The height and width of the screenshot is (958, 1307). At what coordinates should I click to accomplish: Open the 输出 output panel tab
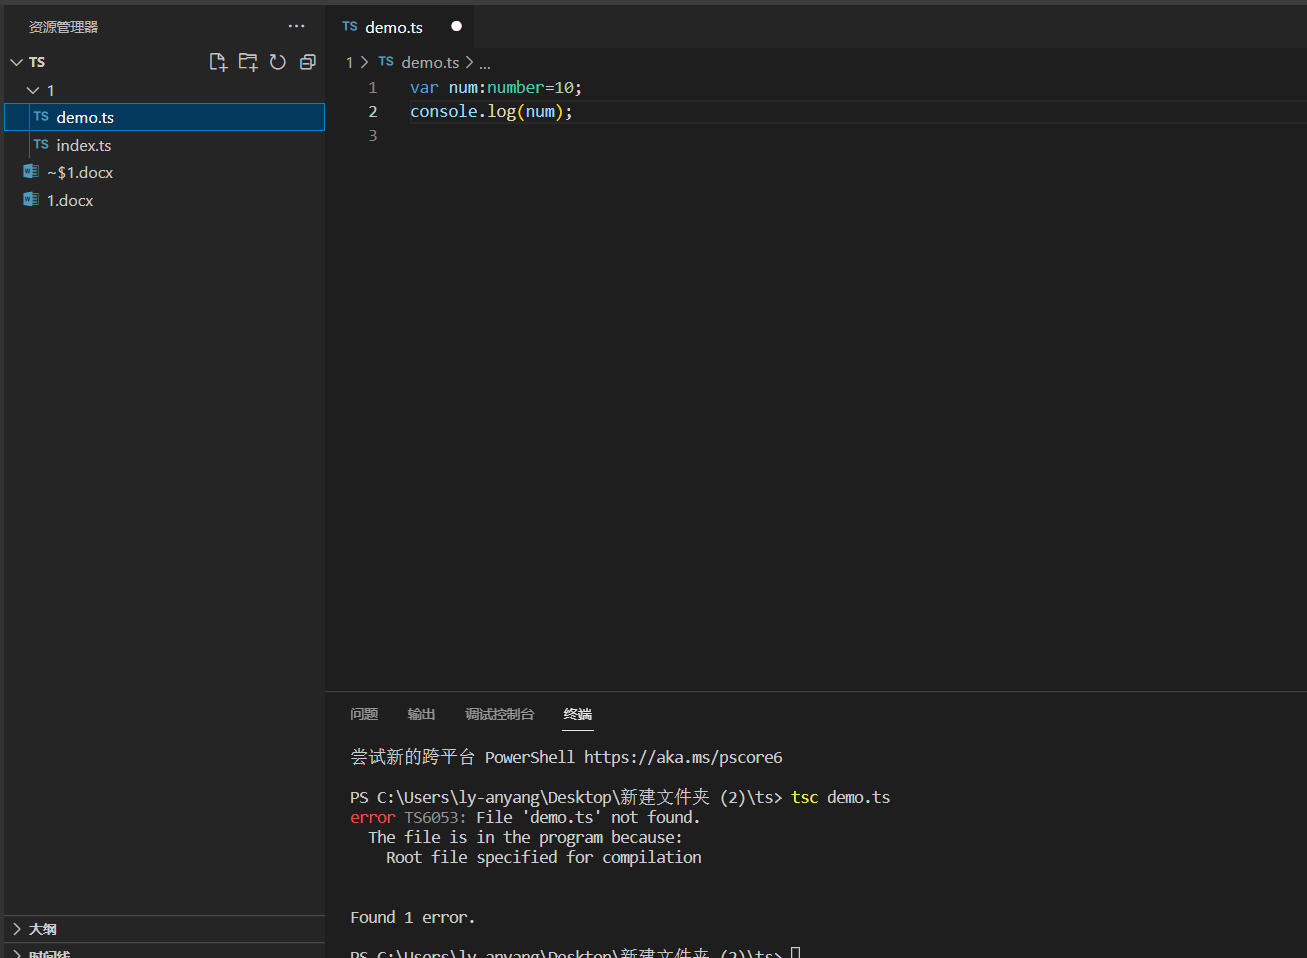[421, 714]
